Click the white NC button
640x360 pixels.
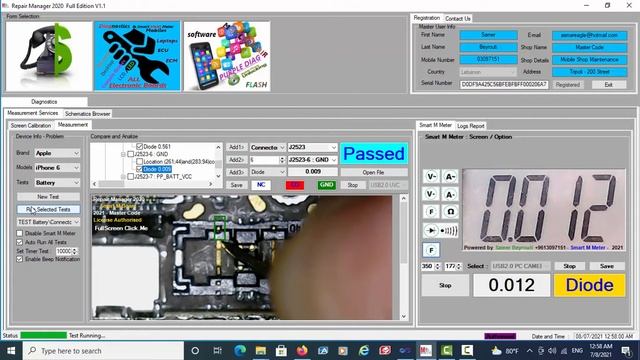tap(261, 185)
